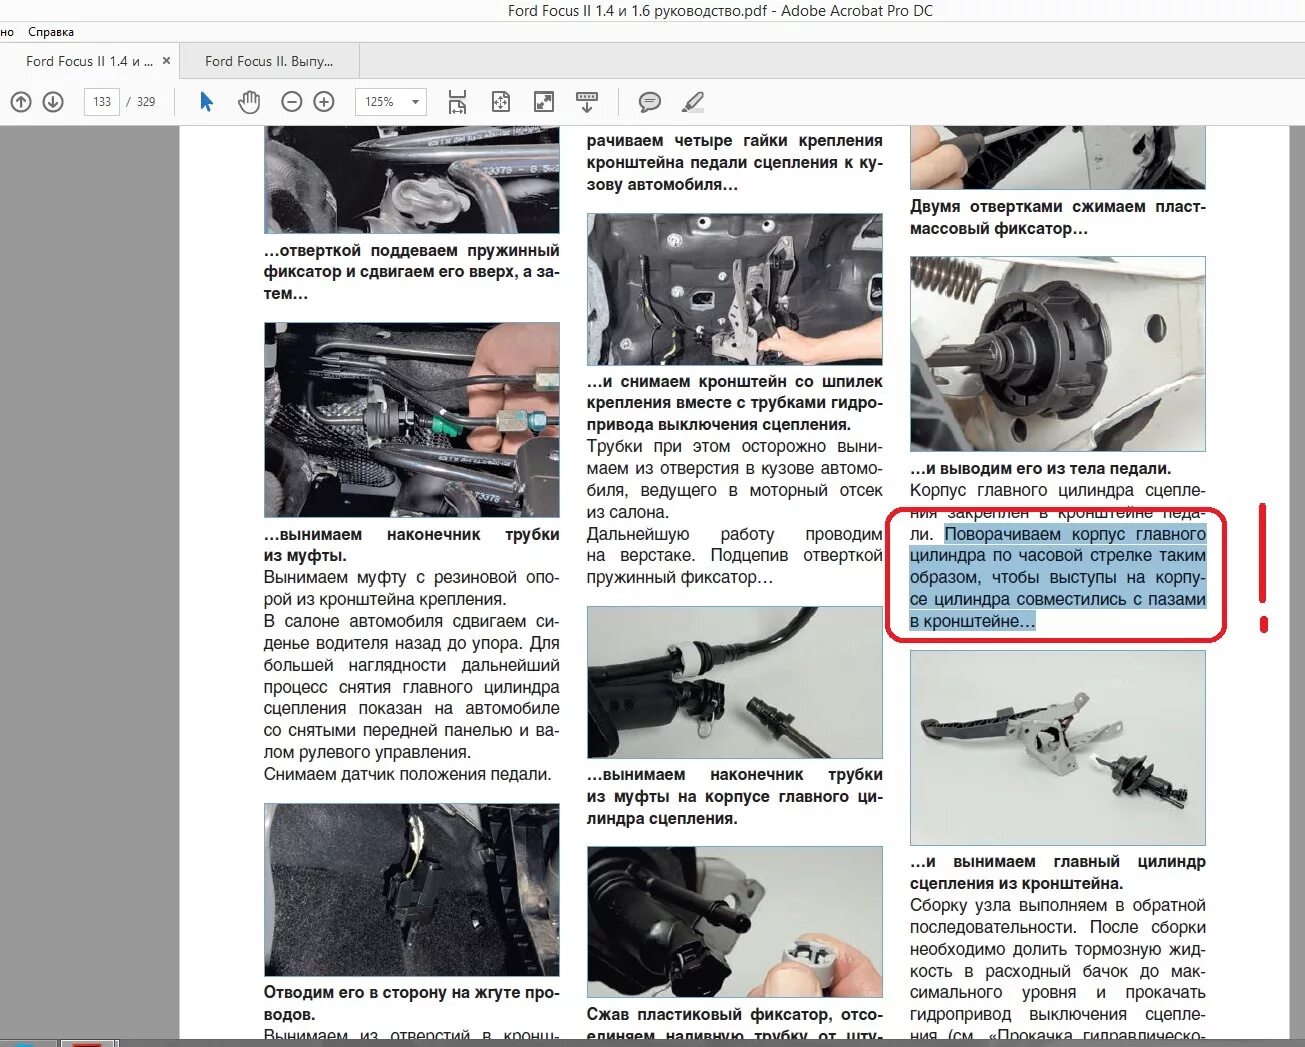Enter full screen view mode
This screenshot has width=1305, height=1047.
[544, 102]
